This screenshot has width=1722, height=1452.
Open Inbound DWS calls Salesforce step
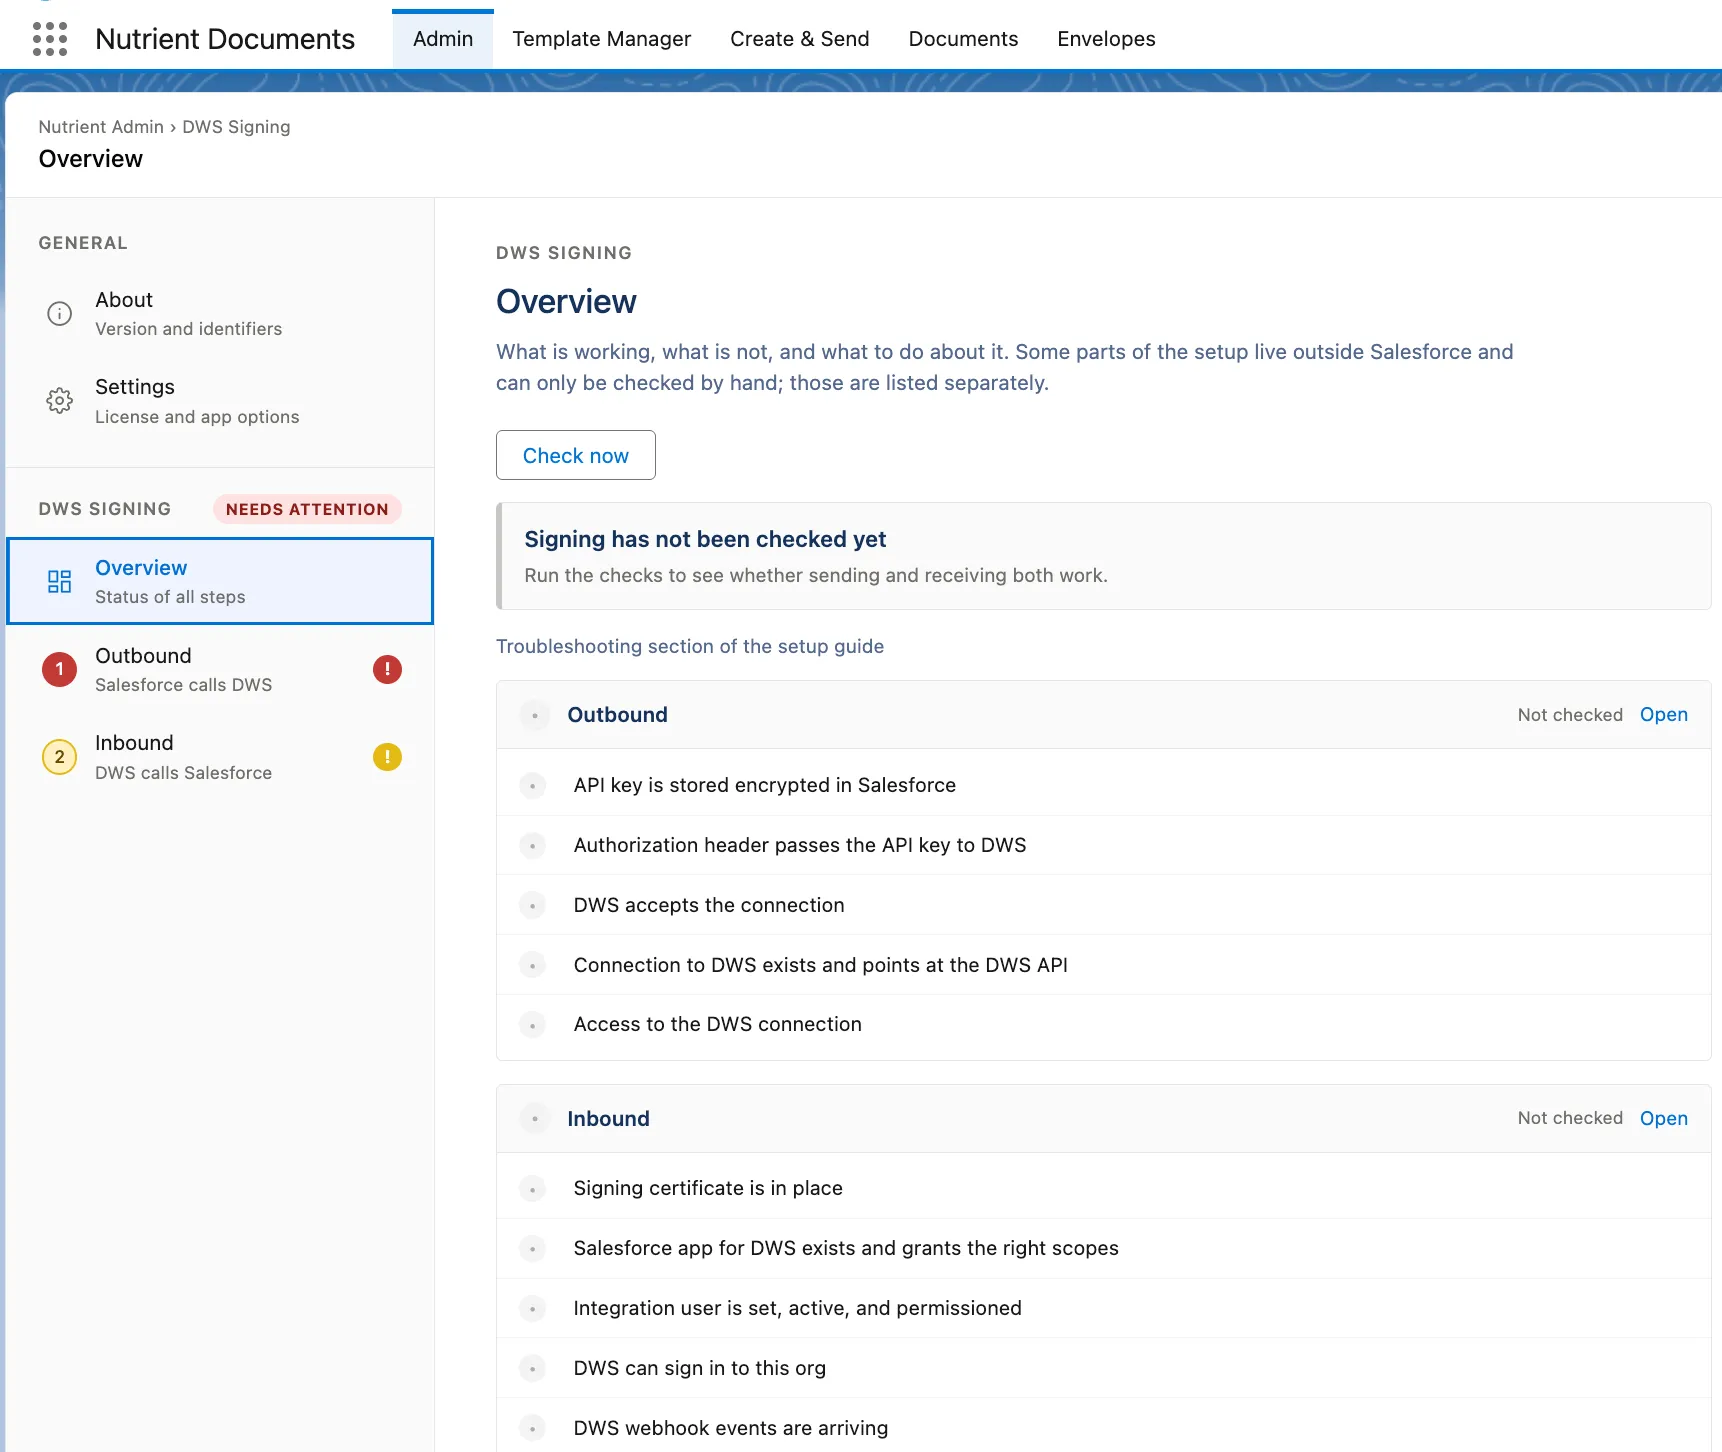[220, 757]
